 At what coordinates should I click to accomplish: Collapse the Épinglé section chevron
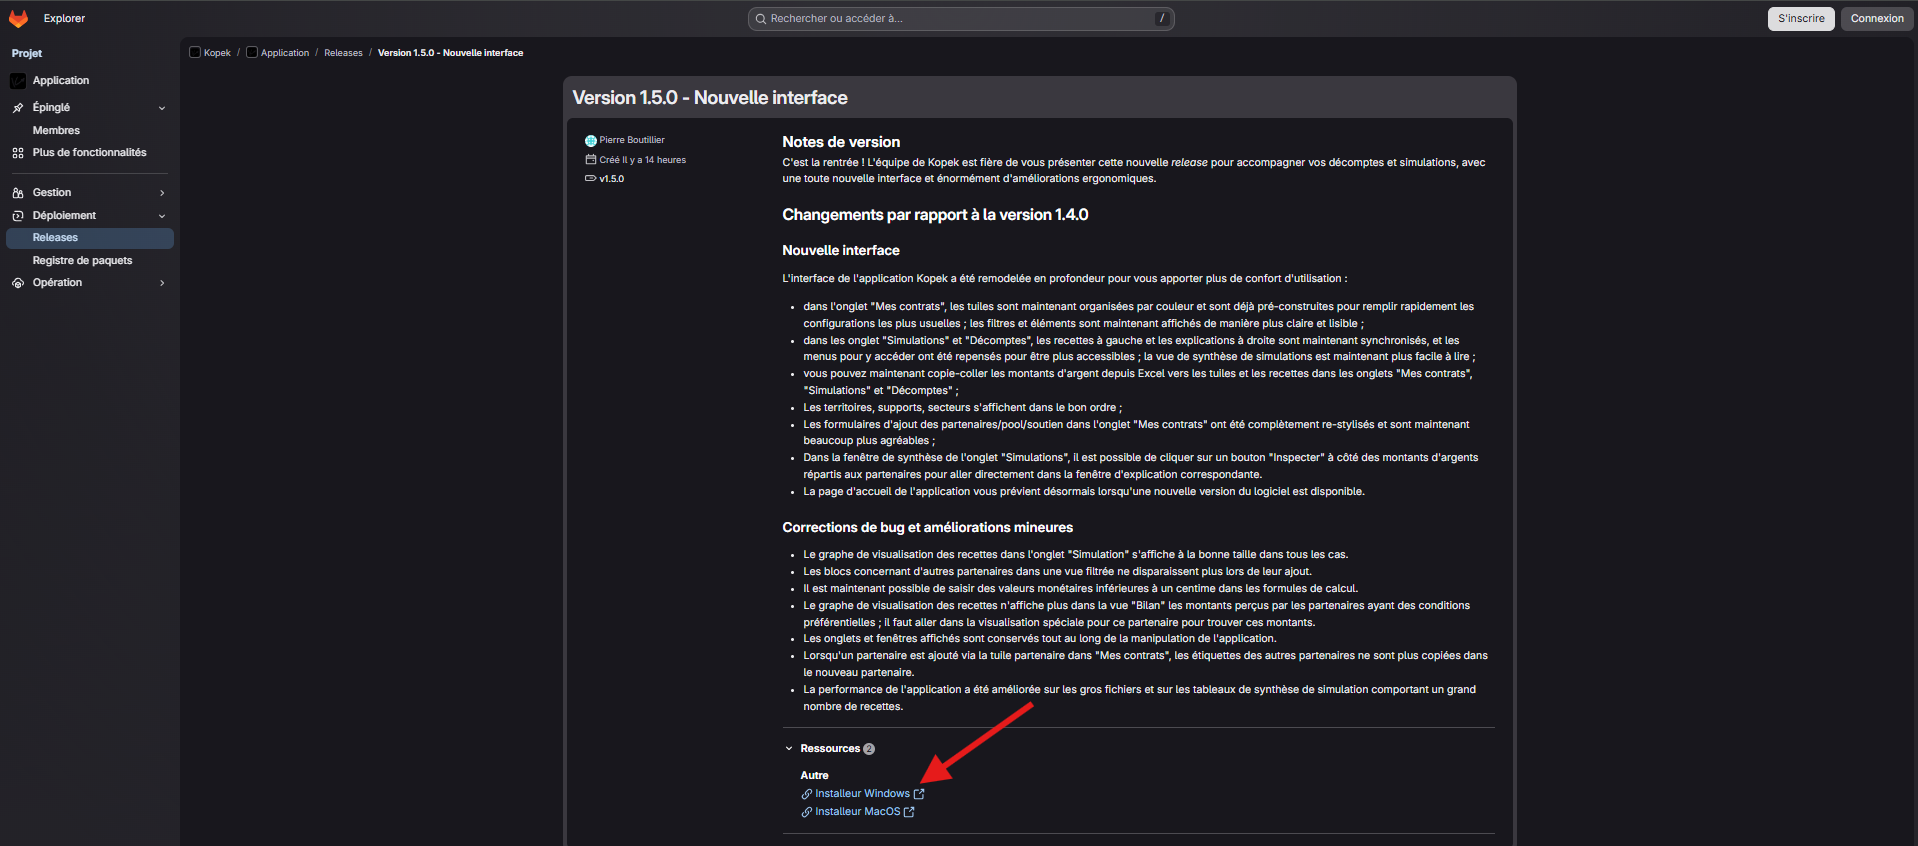click(162, 108)
